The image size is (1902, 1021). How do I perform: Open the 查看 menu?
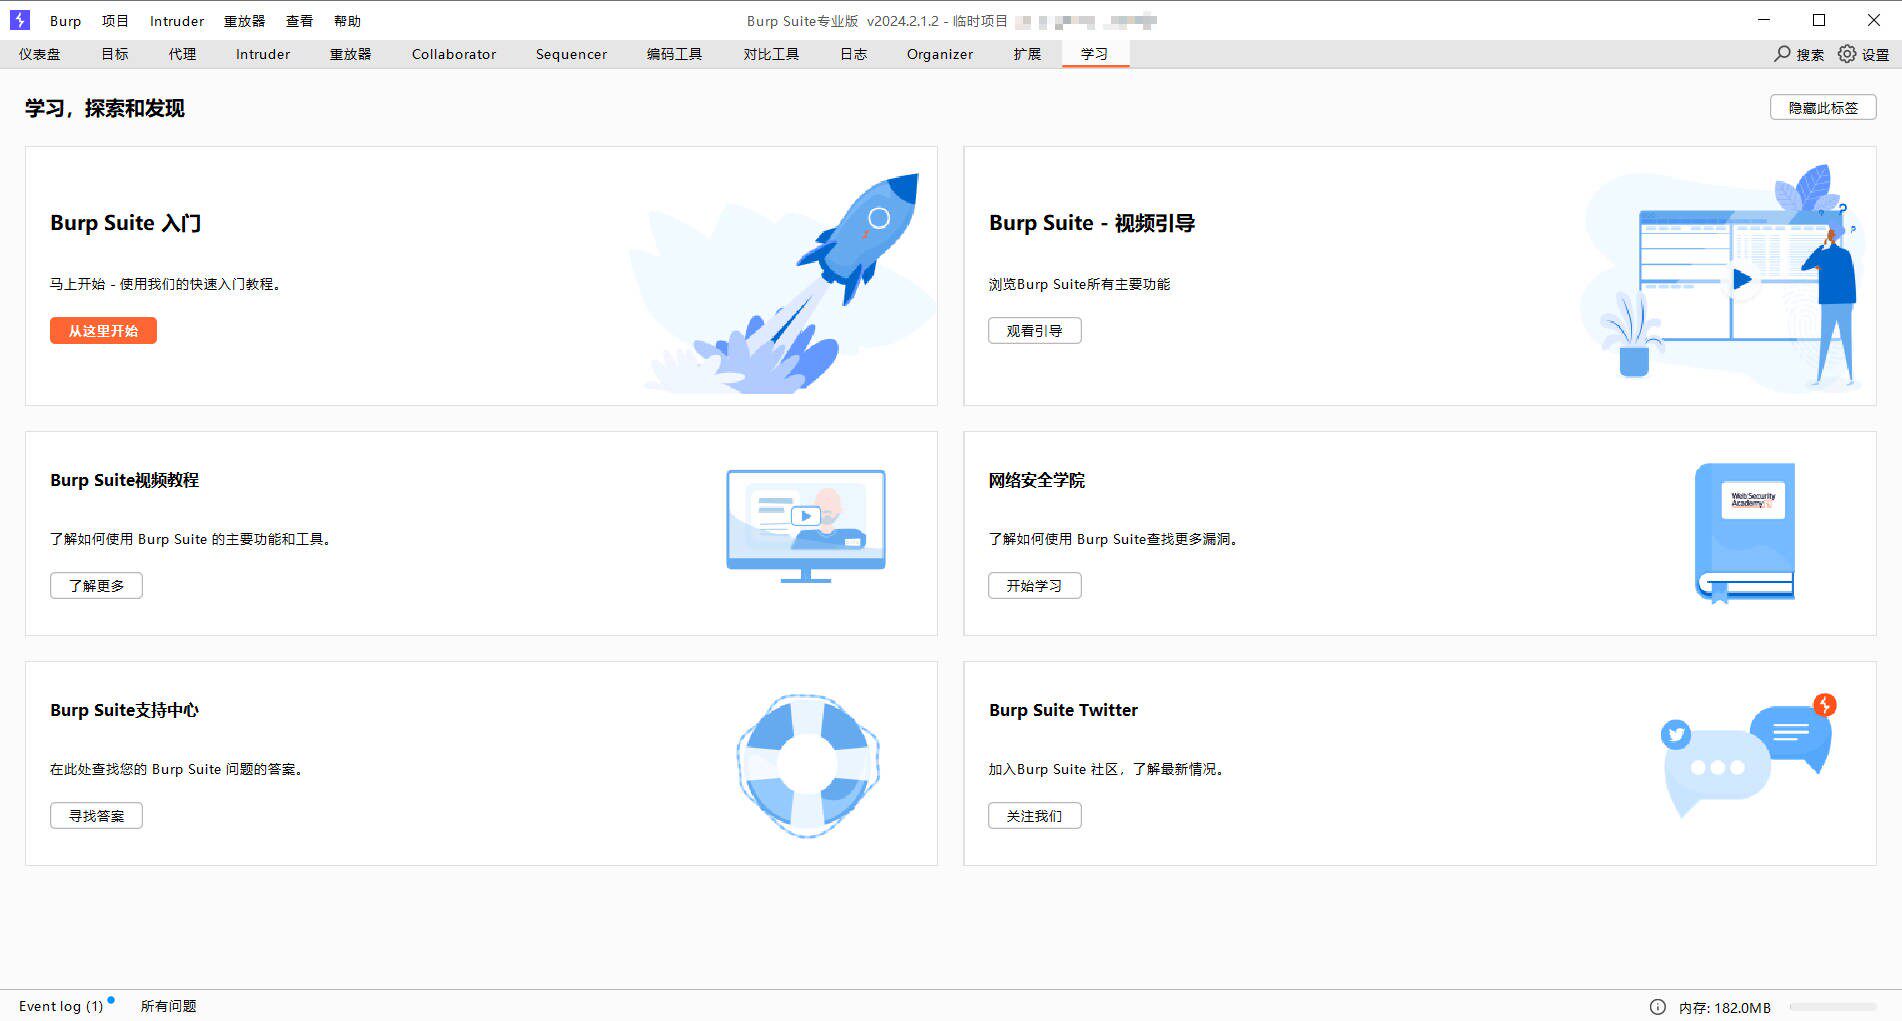pos(299,21)
